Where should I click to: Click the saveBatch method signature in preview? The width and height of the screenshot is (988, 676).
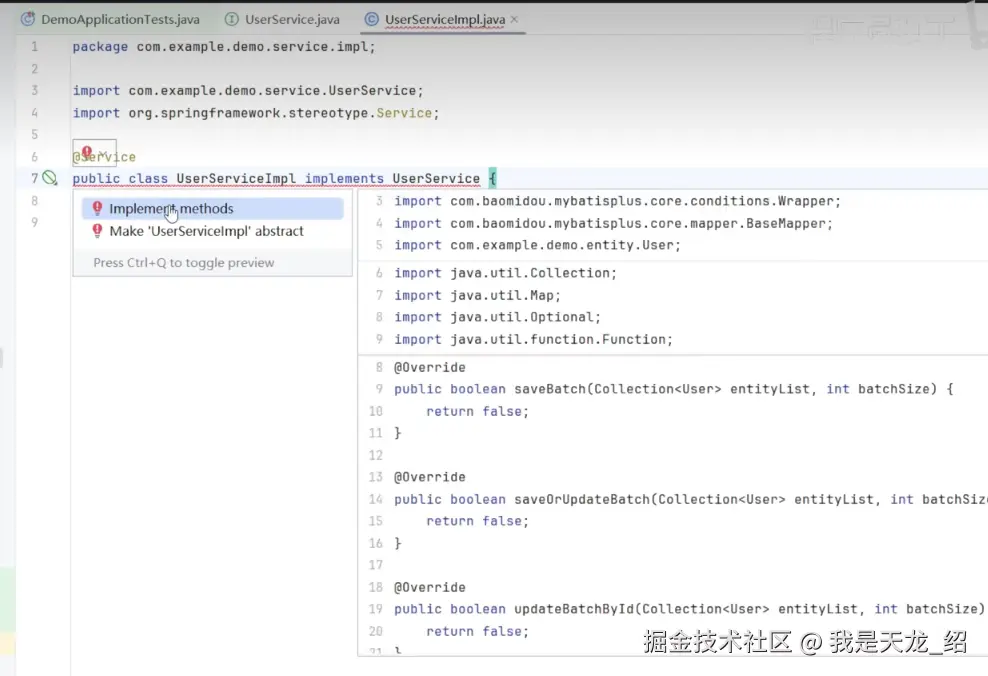pos(674,389)
